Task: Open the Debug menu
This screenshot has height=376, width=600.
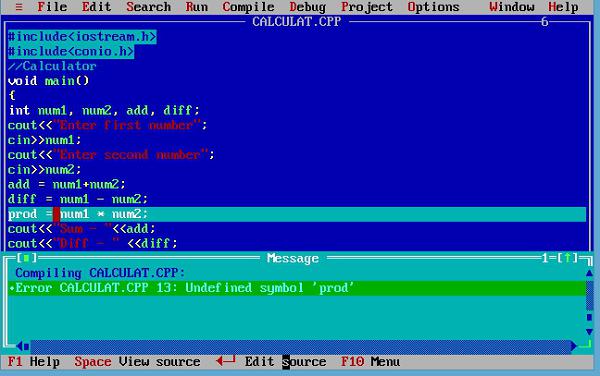Action: 308,7
